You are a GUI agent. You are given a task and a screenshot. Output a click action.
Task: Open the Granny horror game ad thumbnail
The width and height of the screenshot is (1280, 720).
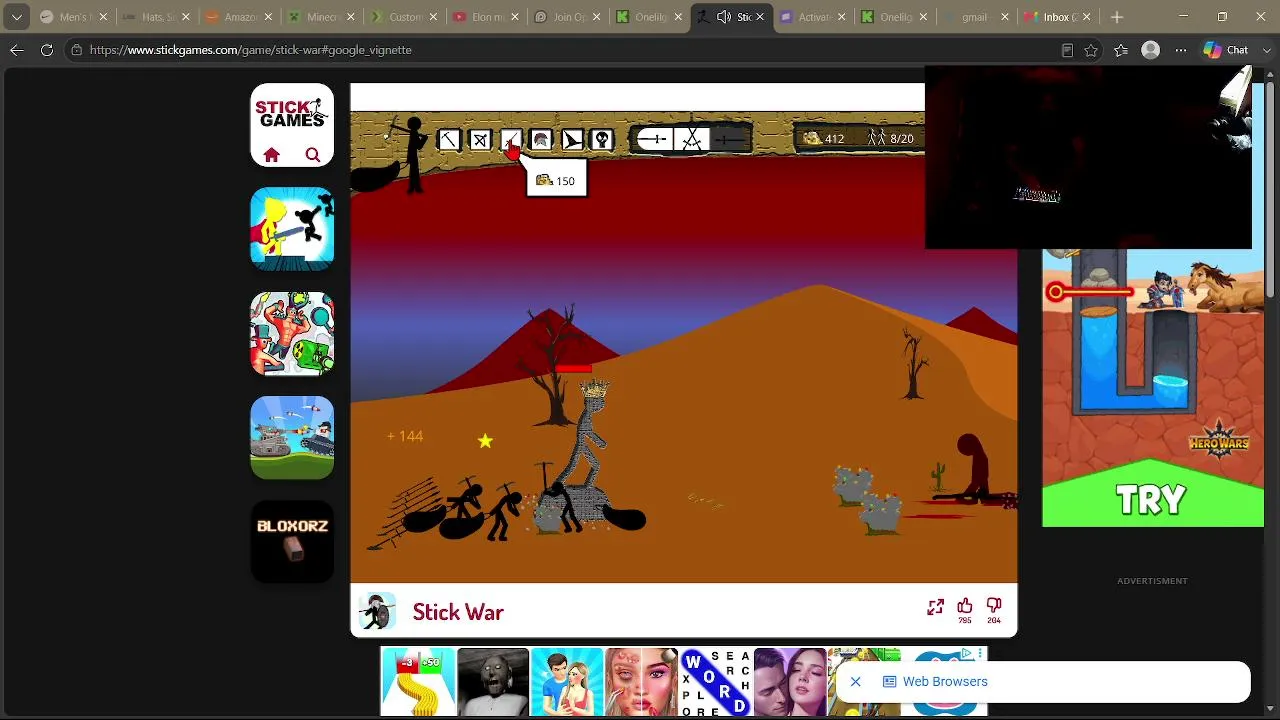click(493, 682)
